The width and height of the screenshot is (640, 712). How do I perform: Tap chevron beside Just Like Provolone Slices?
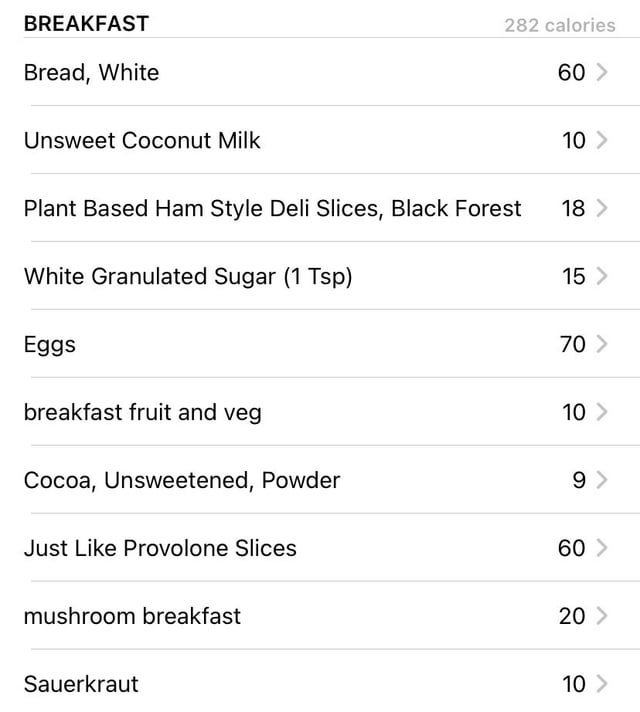[602, 548]
